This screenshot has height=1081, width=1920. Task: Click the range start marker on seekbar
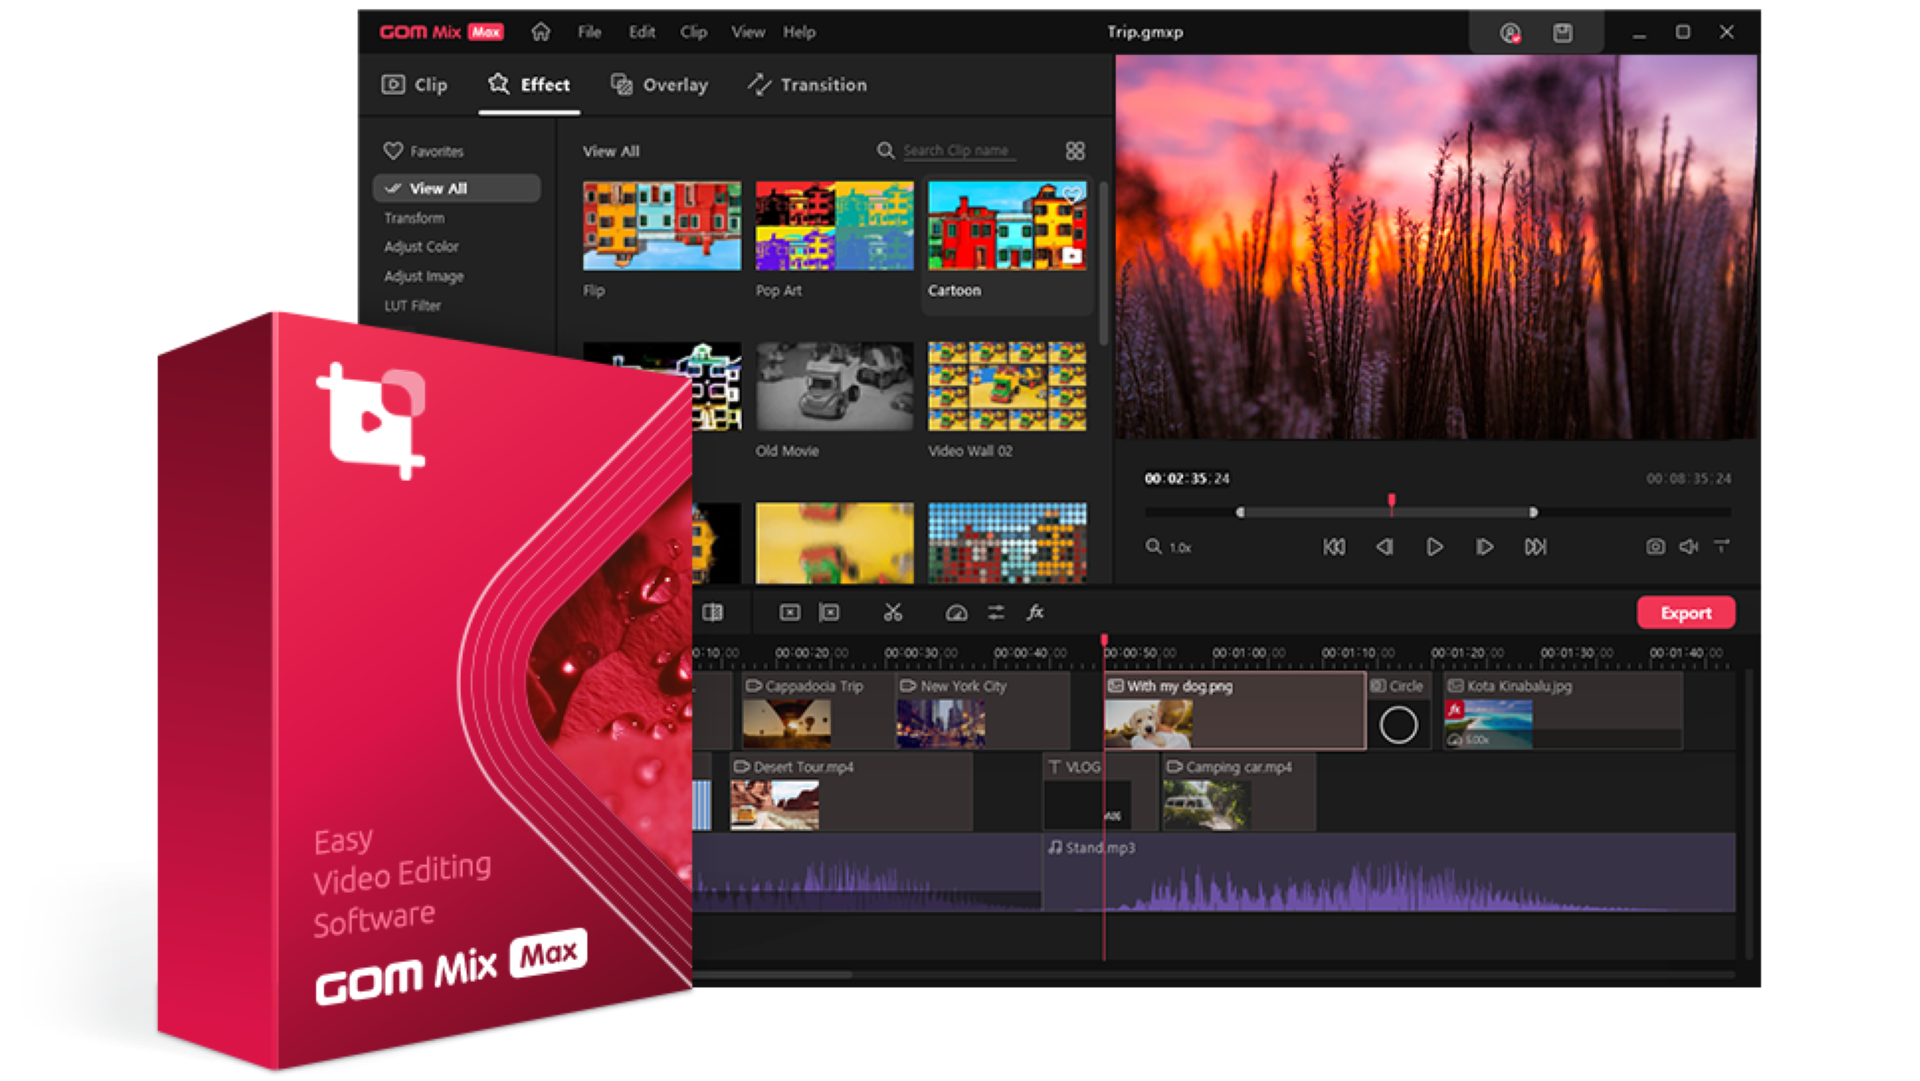coord(1240,512)
